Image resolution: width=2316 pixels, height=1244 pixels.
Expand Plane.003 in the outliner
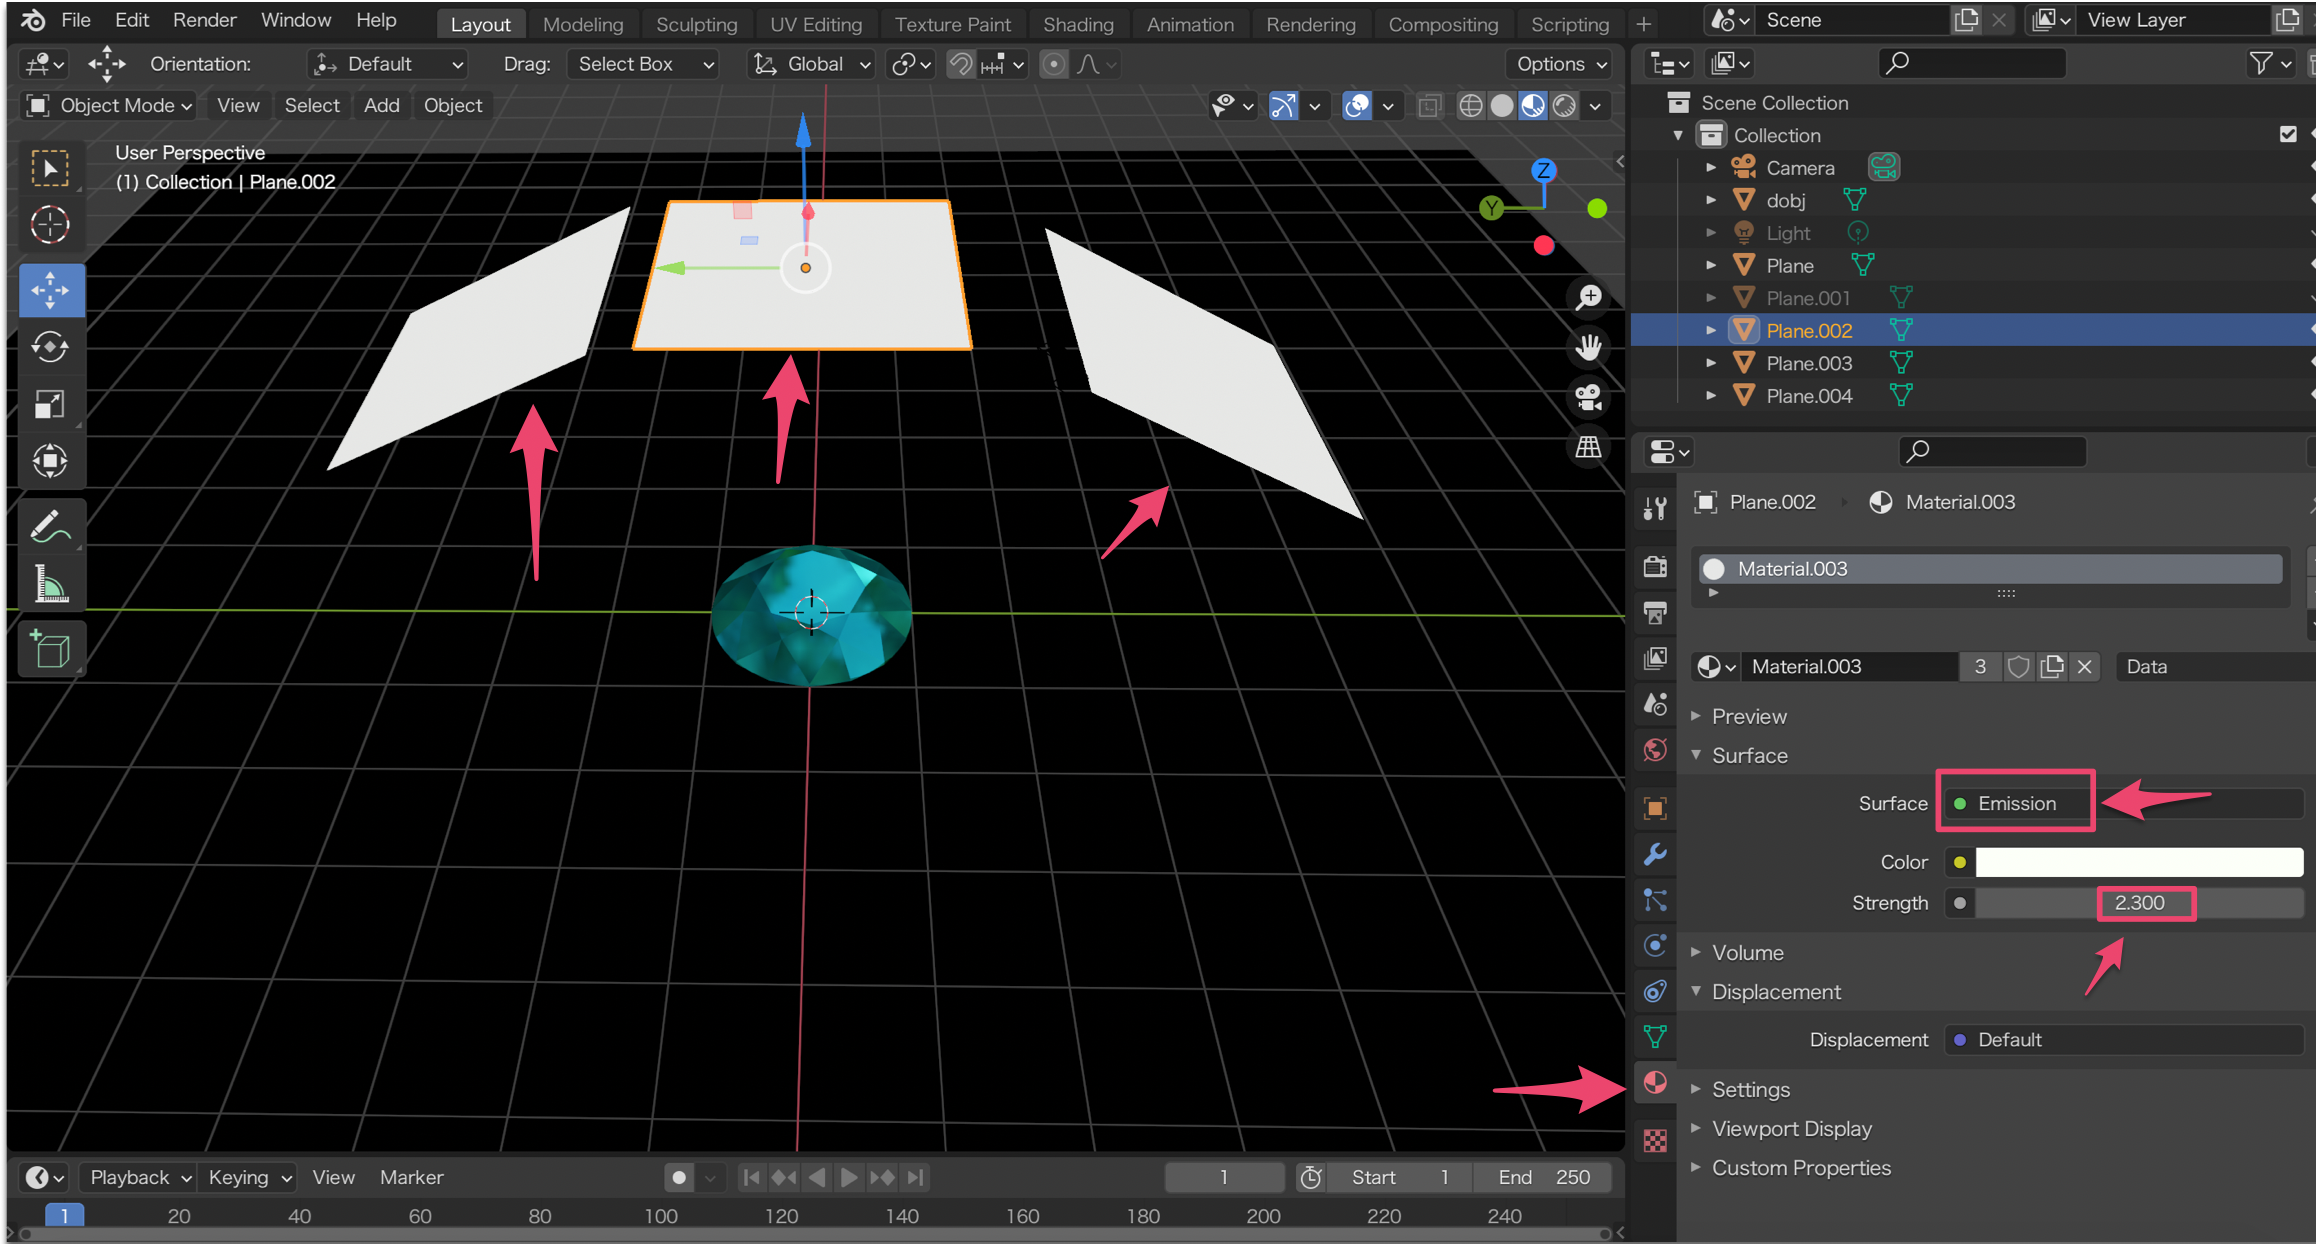(x=1711, y=363)
